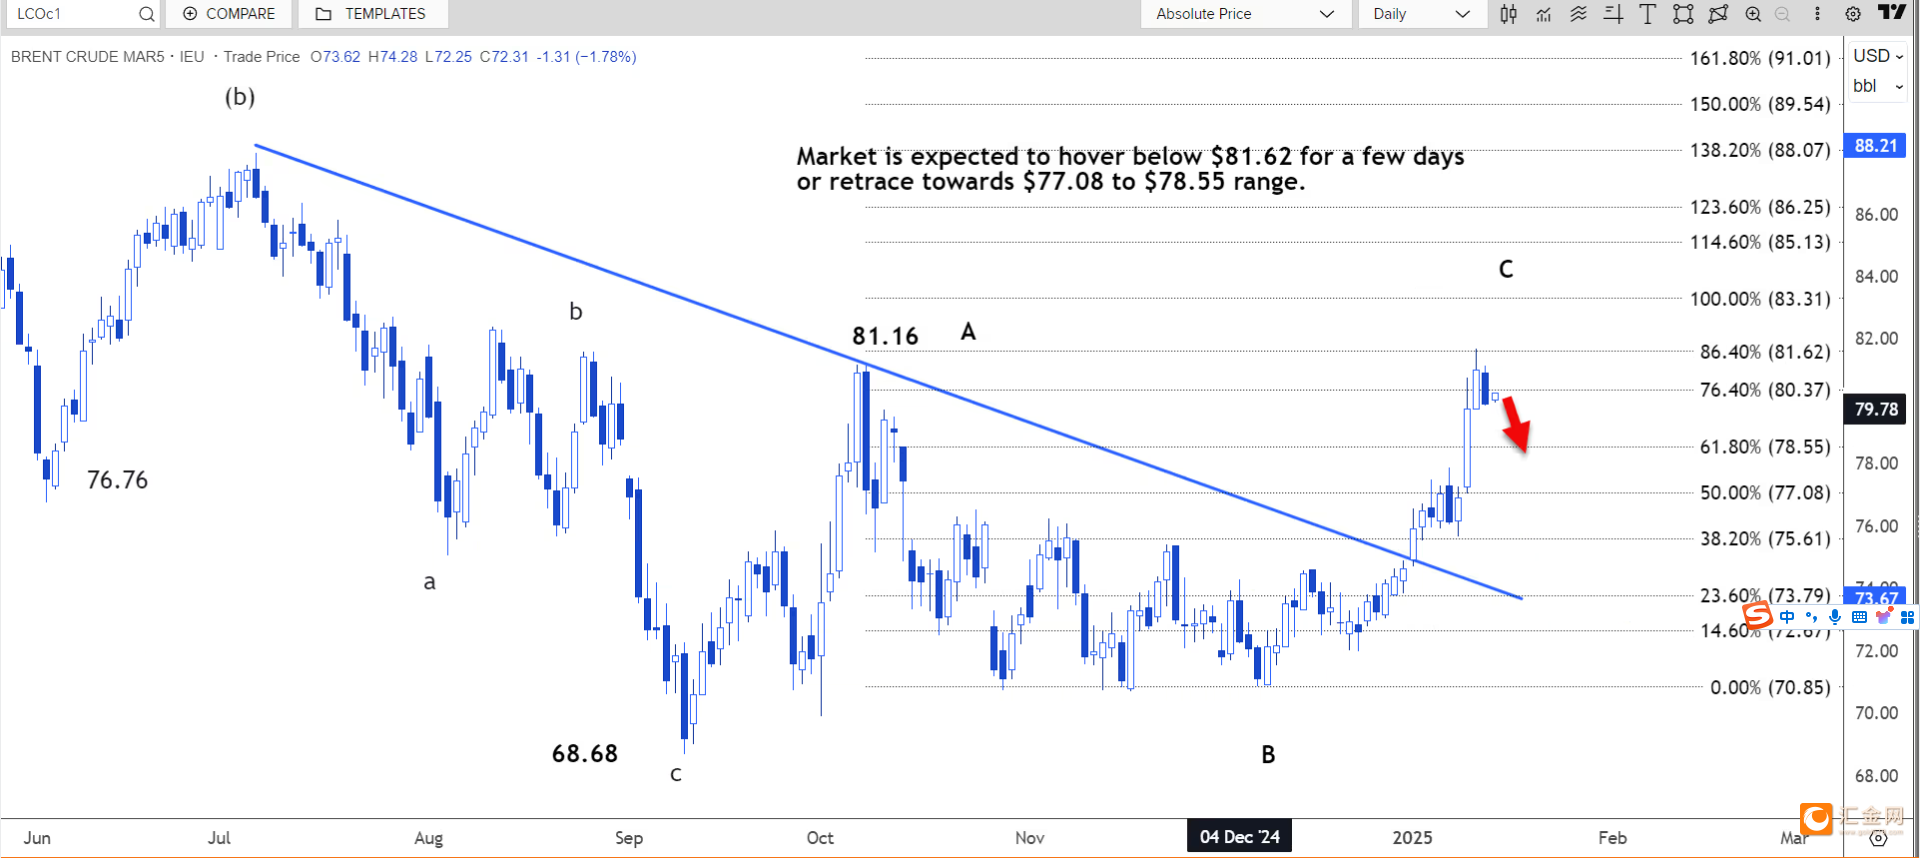Select the Text annotation tool
Screen dimensions: 1920x858
point(1647,14)
